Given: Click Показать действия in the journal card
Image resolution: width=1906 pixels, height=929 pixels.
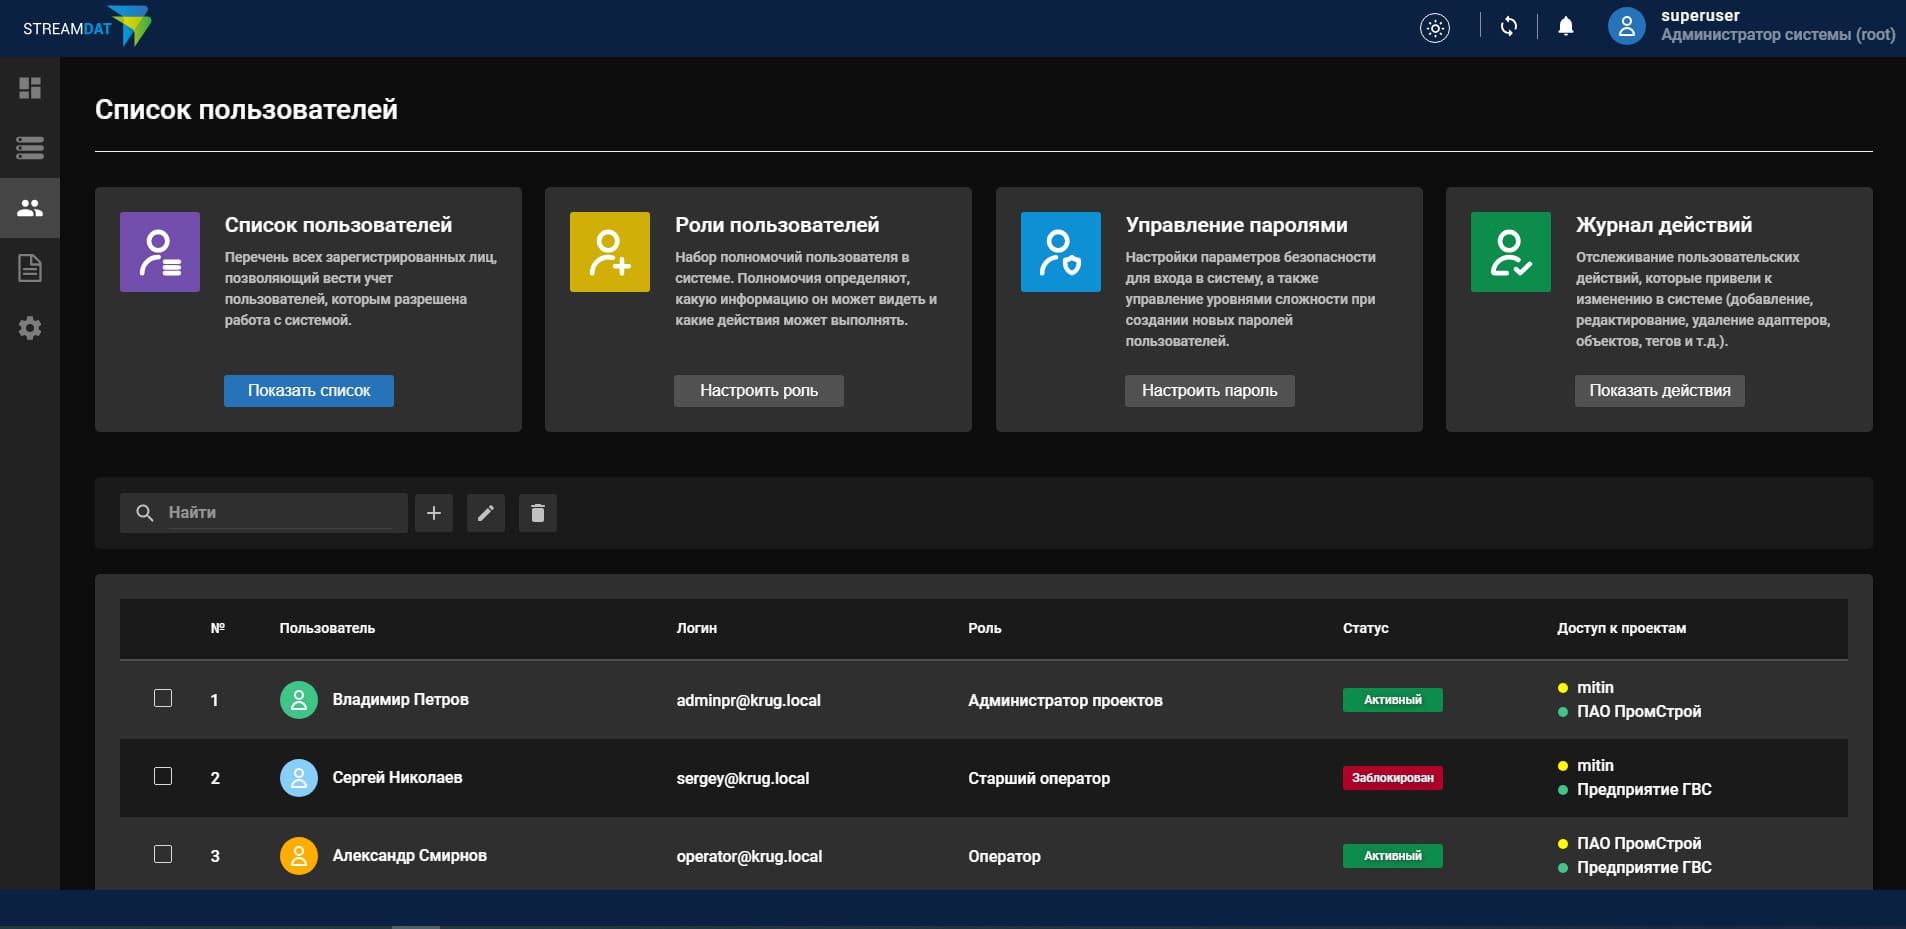Looking at the screenshot, I should (1660, 391).
